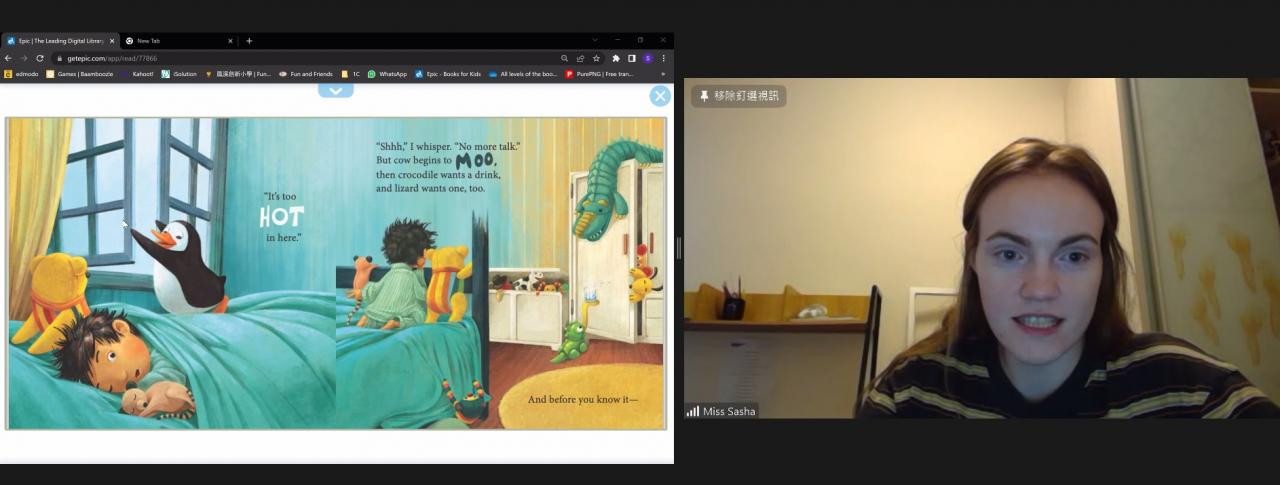Screen dimensions: 1280x485
Task: Share this page from the address bar
Action: coord(580,58)
